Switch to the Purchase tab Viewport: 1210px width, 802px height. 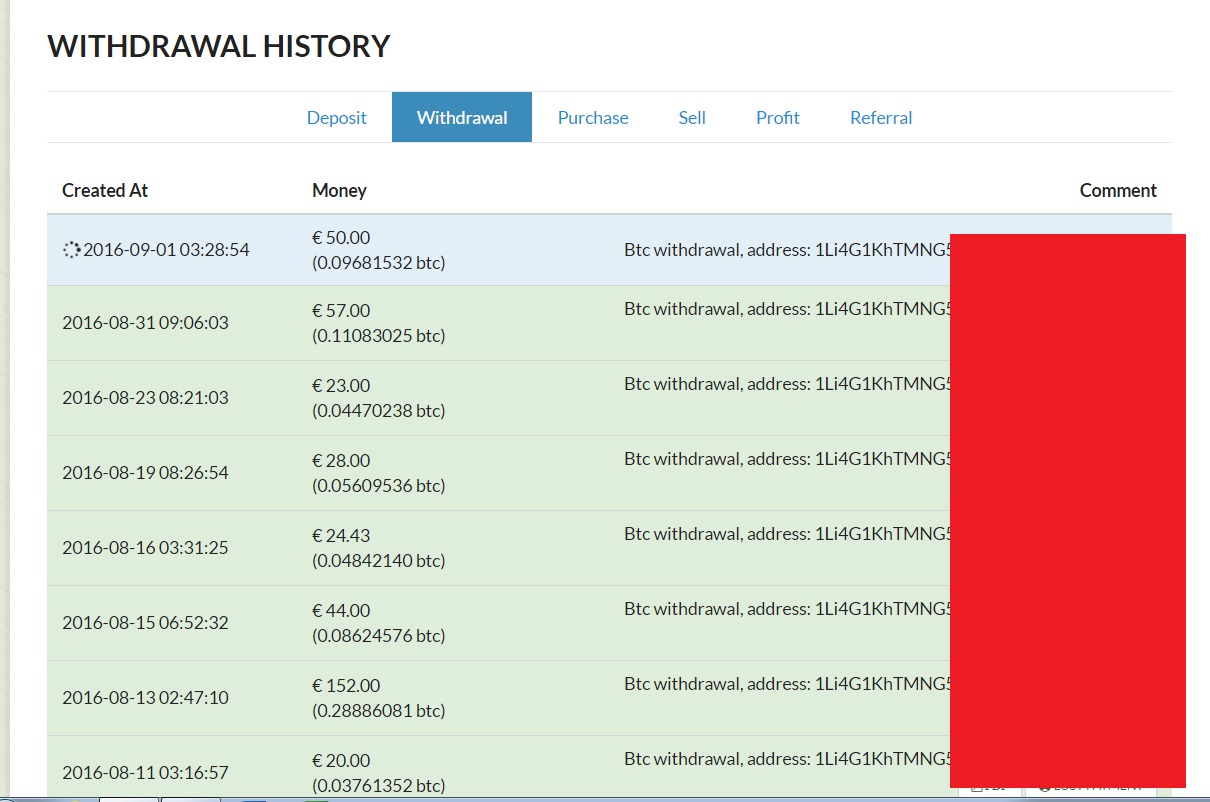pos(593,117)
